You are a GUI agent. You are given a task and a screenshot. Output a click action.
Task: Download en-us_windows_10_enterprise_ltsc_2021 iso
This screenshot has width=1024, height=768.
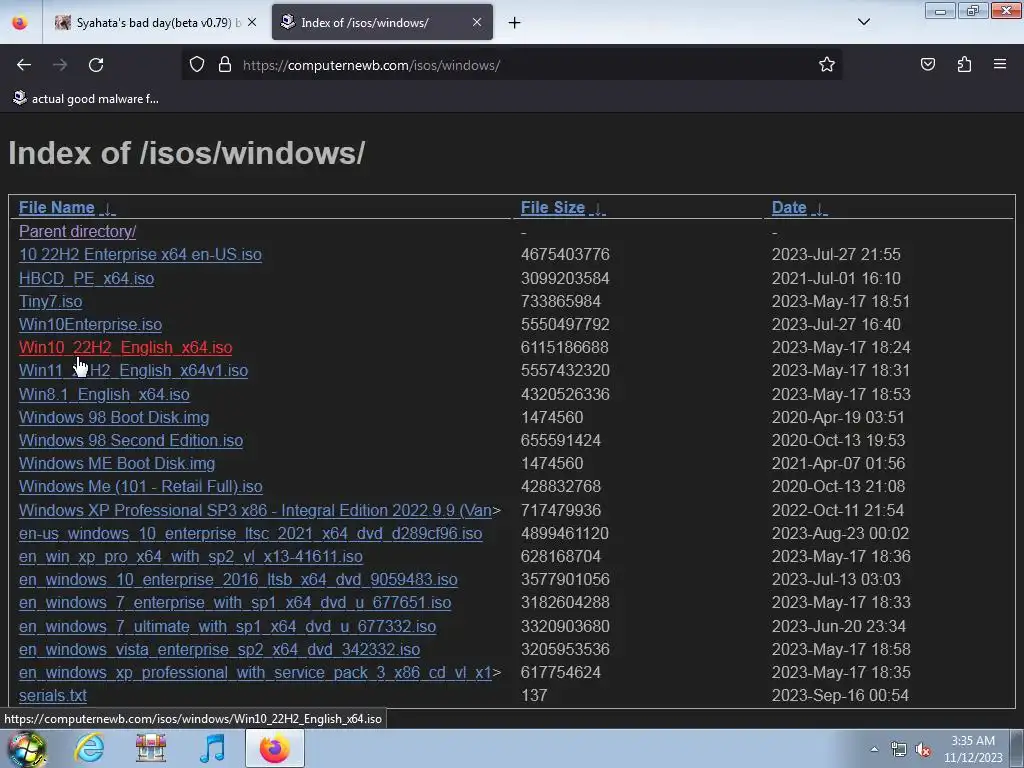pyautogui.click(x=251, y=534)
